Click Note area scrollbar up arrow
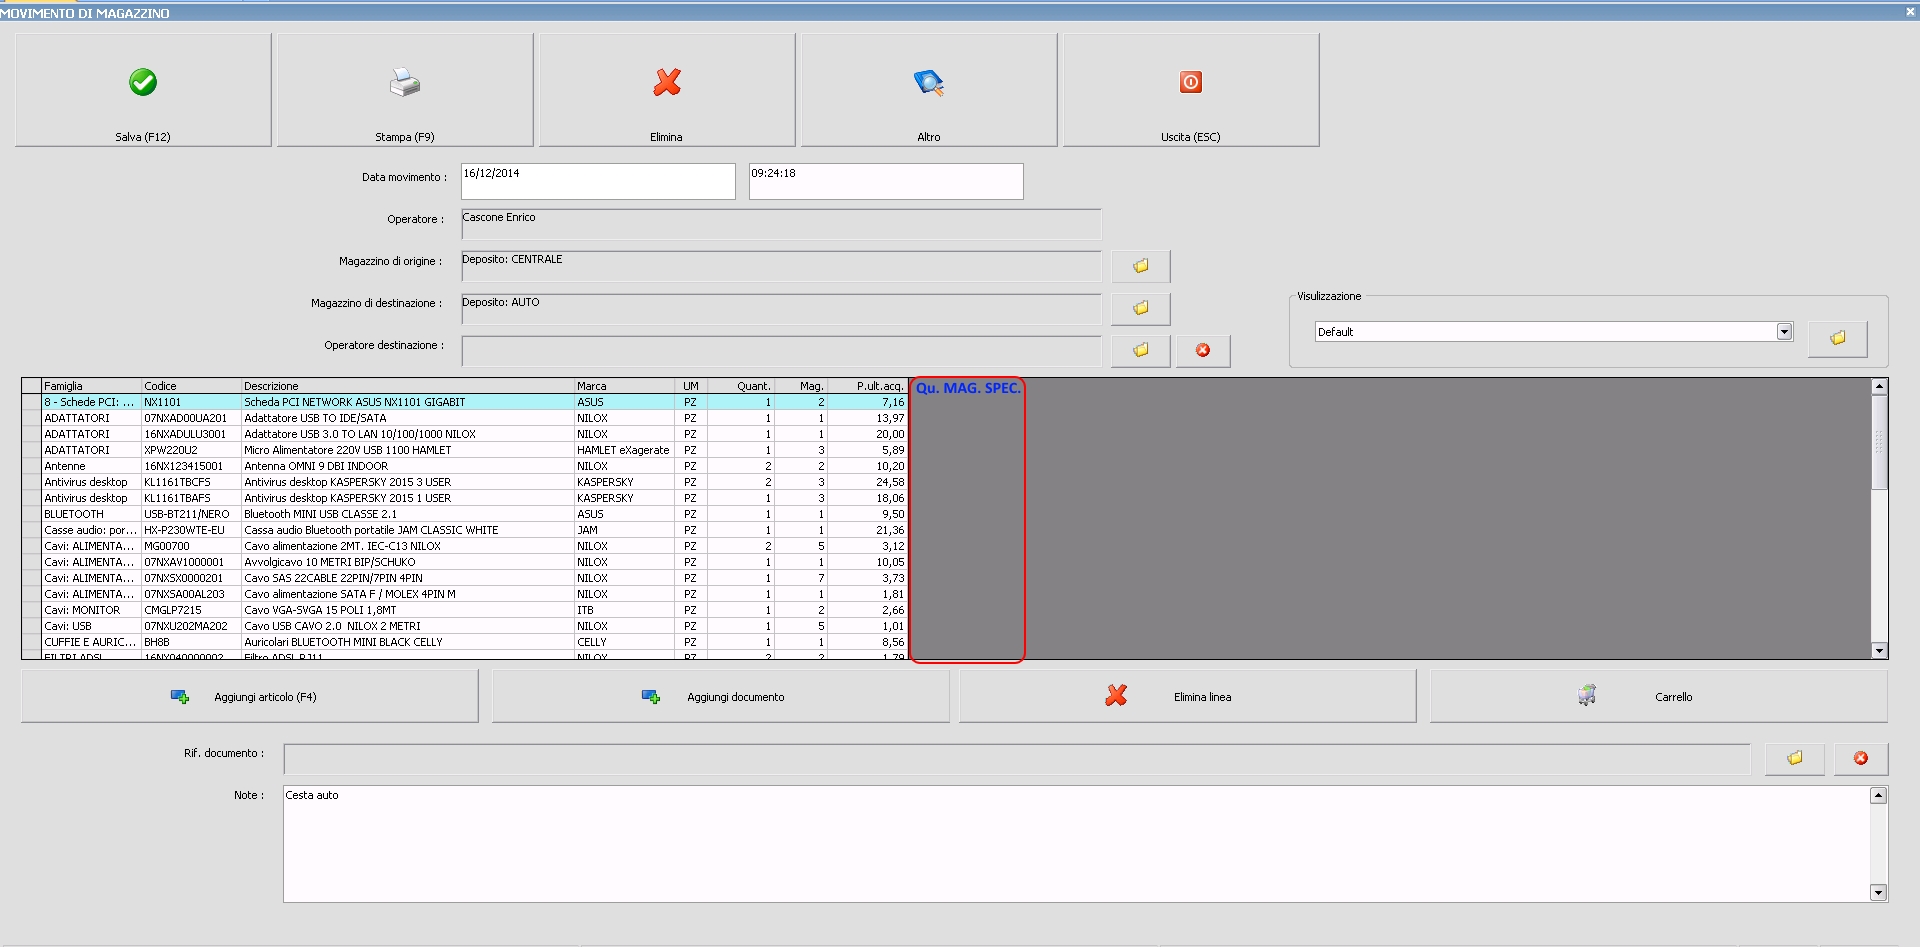 (x=1878, y=795)
